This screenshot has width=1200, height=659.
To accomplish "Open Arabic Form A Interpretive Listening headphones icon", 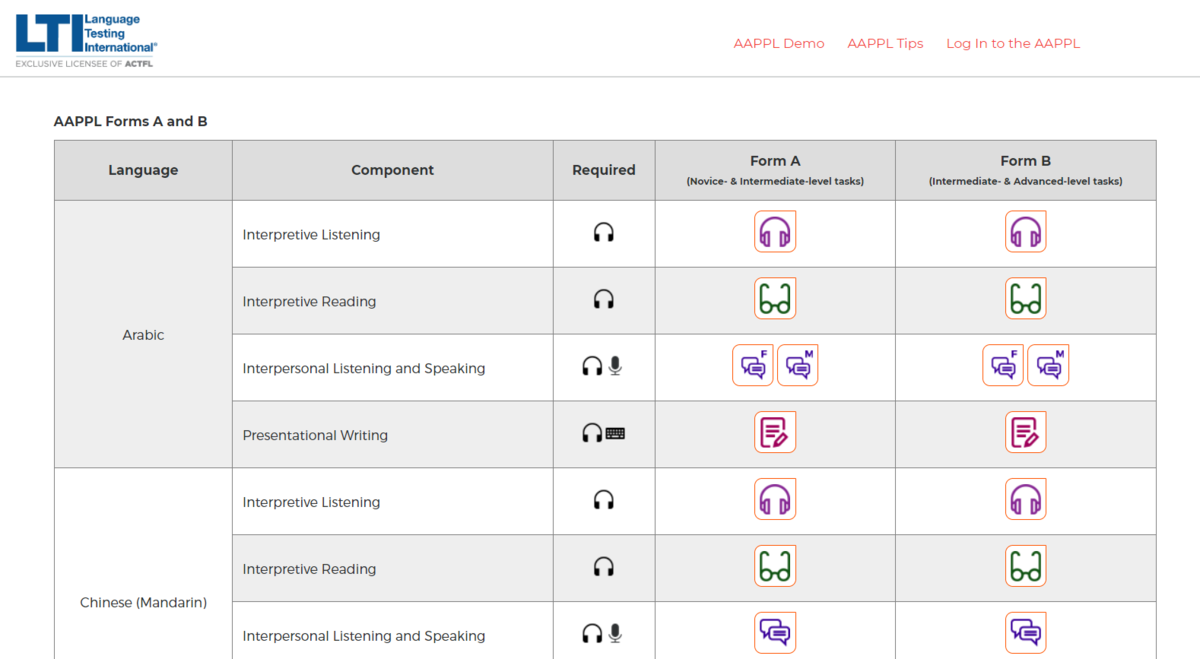I will pyautogui.click(x=775, y=232).
